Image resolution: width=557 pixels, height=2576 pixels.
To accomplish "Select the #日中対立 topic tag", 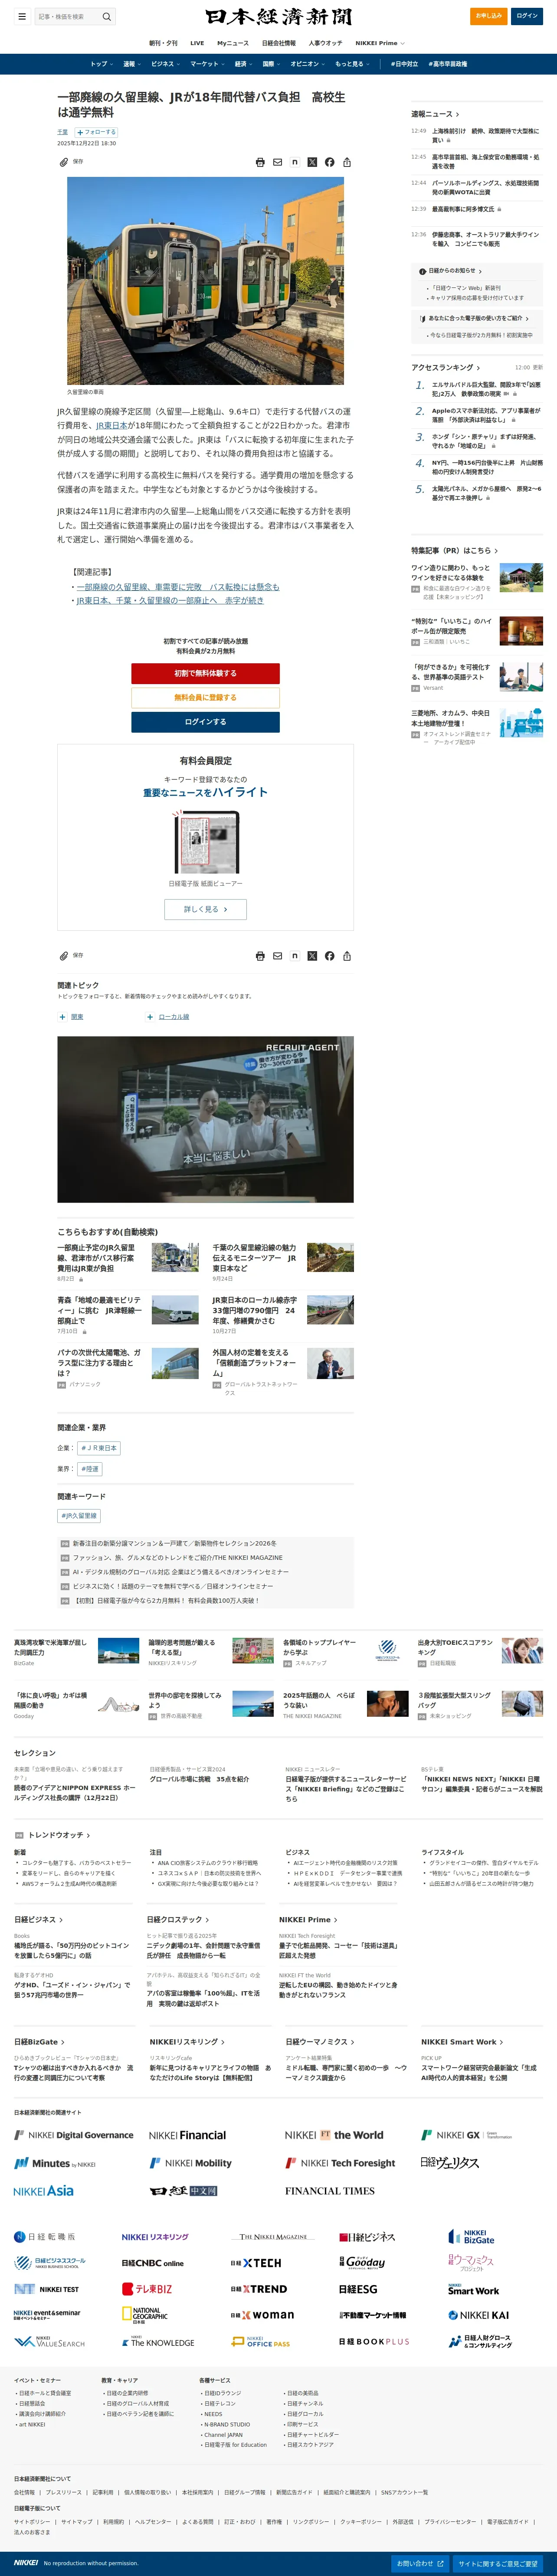I will click(x=404, y=64).
